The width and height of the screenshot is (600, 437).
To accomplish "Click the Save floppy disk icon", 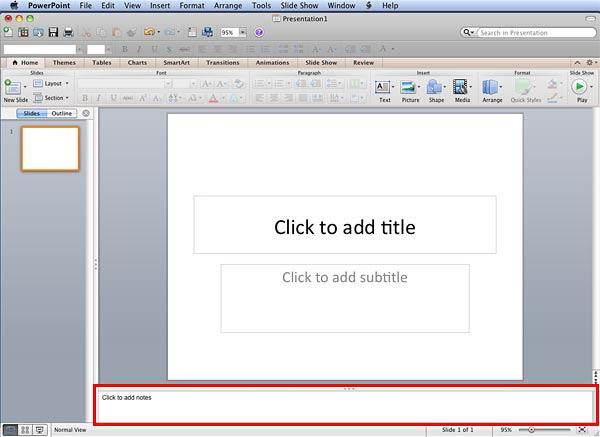I will 54,33.
